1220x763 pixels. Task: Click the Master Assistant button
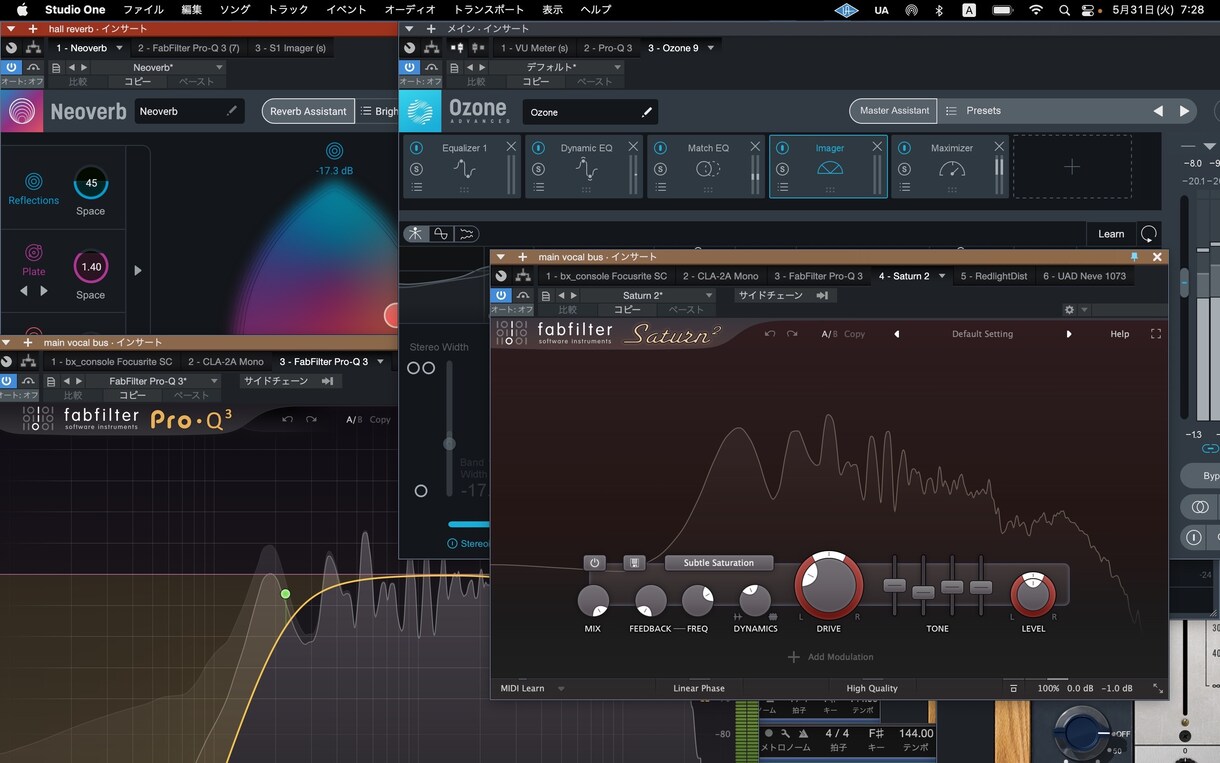tap(895, 111)
